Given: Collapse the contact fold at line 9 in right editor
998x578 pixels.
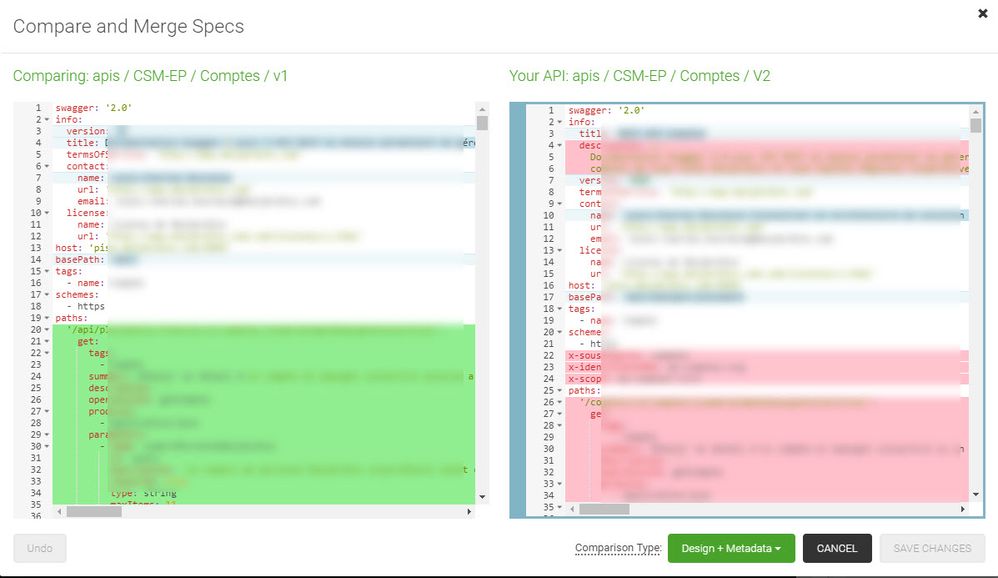Looking at the screenshot, I should tap(560, 204).
